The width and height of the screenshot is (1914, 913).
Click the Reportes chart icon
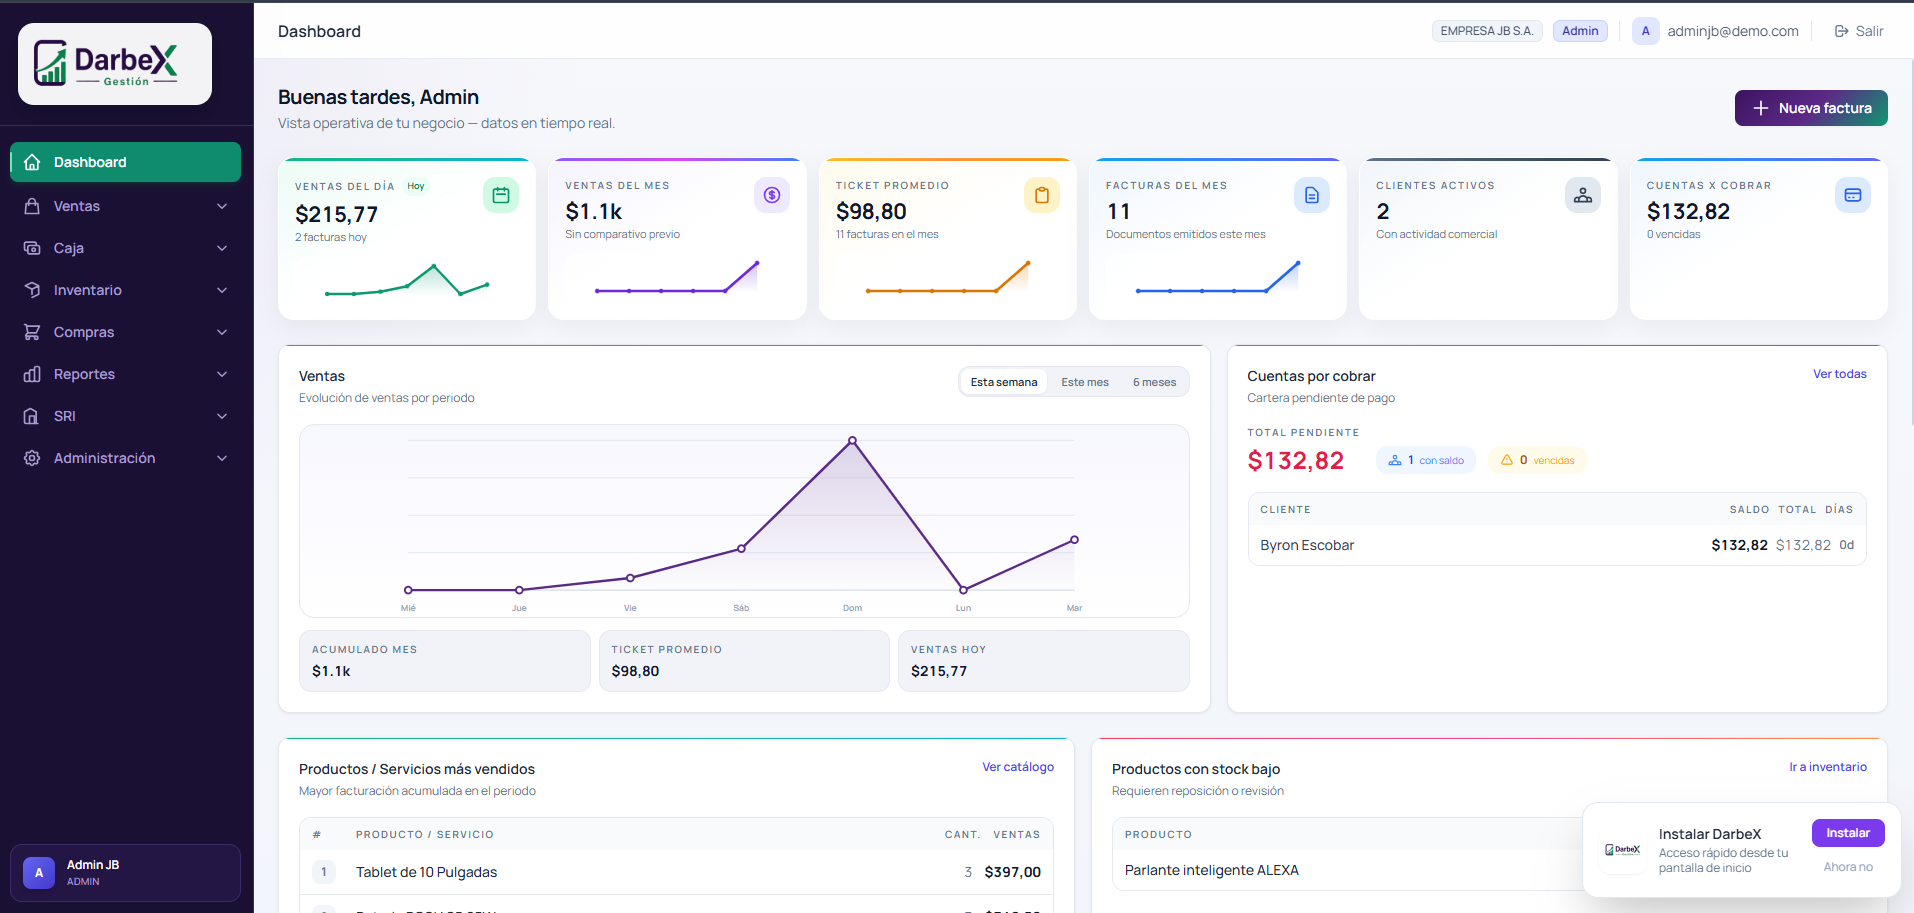(x=32, y=374)
